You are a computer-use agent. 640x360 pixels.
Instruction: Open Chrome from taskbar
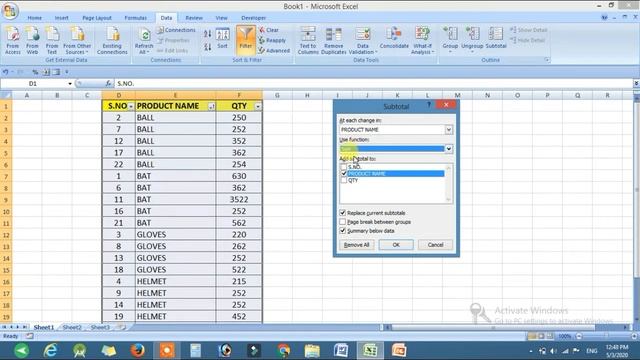pos(284,350)
